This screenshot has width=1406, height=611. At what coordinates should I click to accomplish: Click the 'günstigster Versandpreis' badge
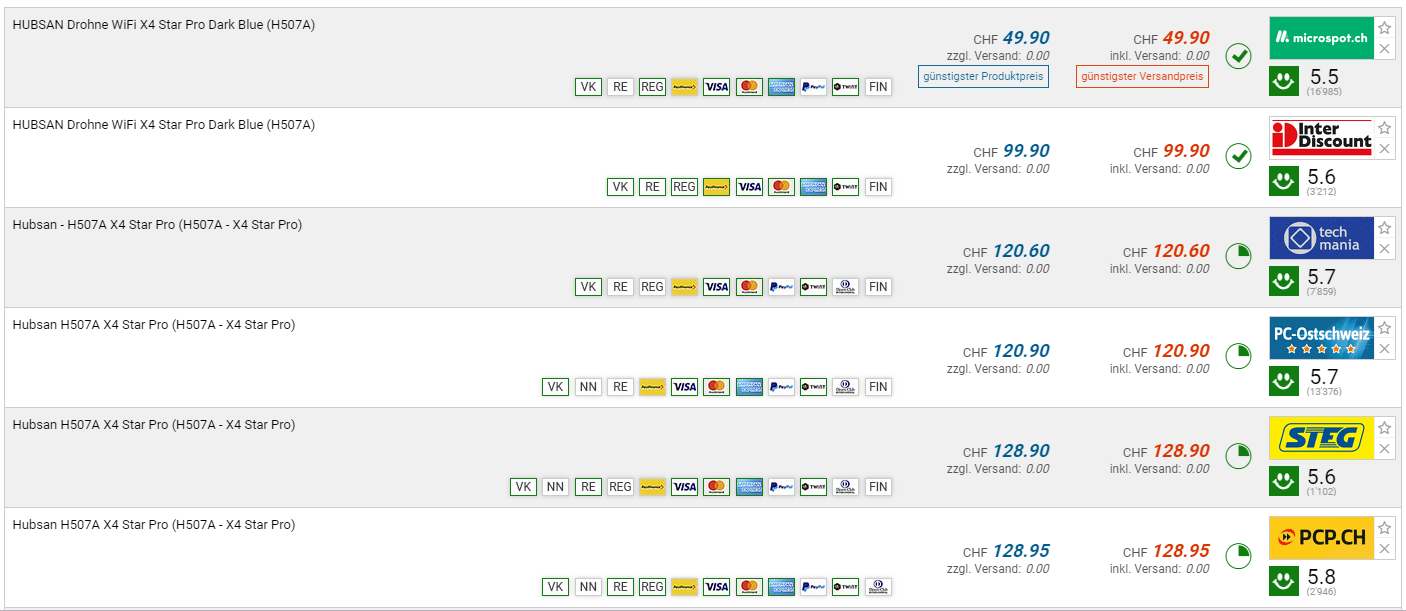click(1142, 76)
